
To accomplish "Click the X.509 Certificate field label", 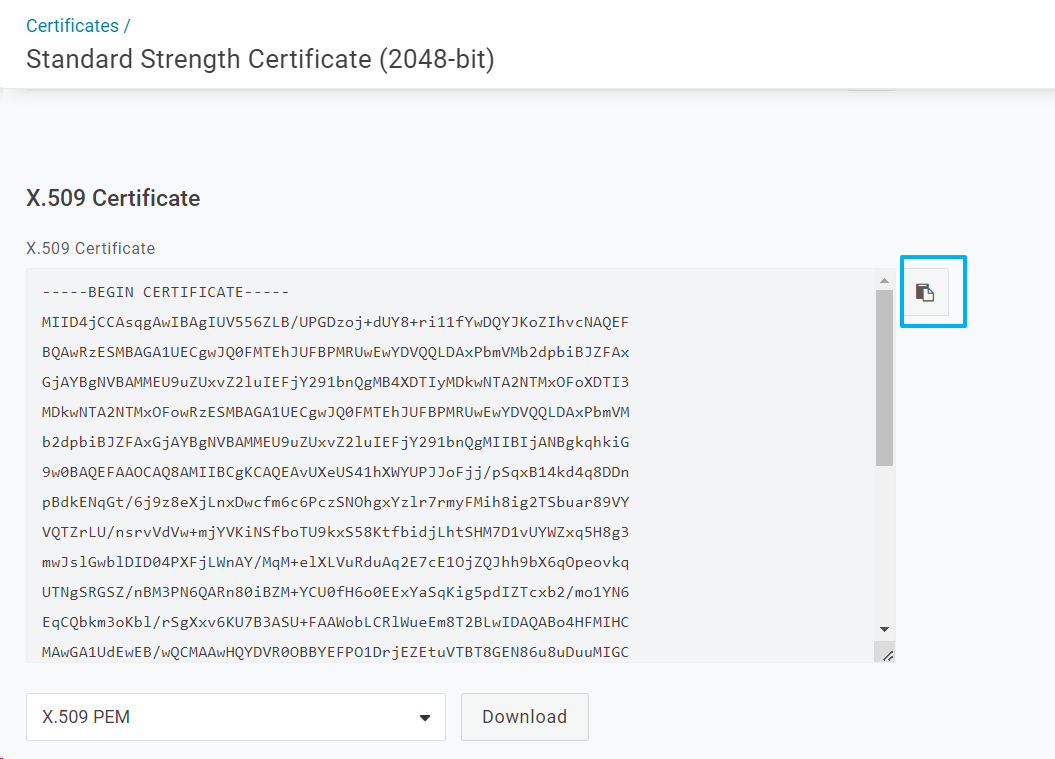I will [91, 248].
